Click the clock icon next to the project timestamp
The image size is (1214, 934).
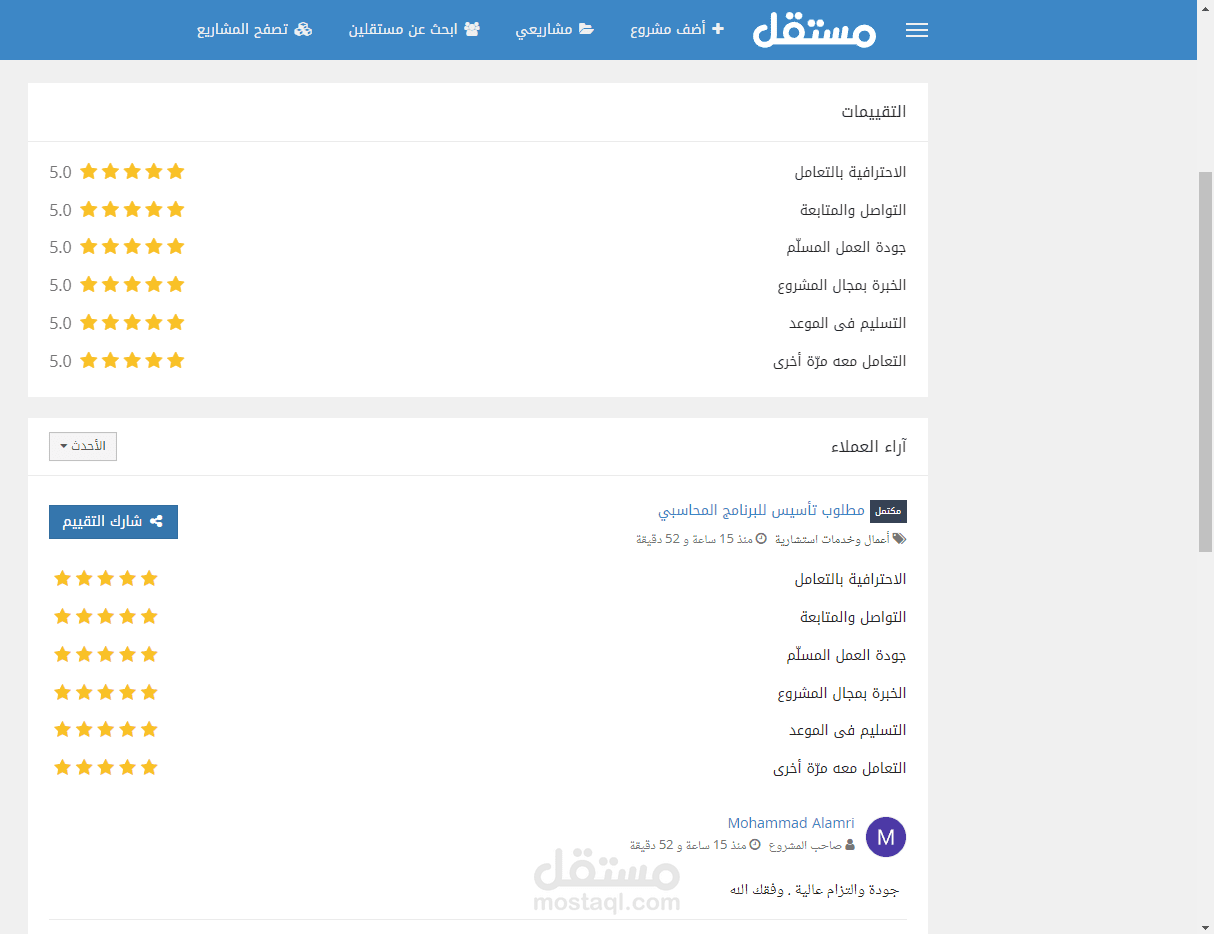point(762,538)
